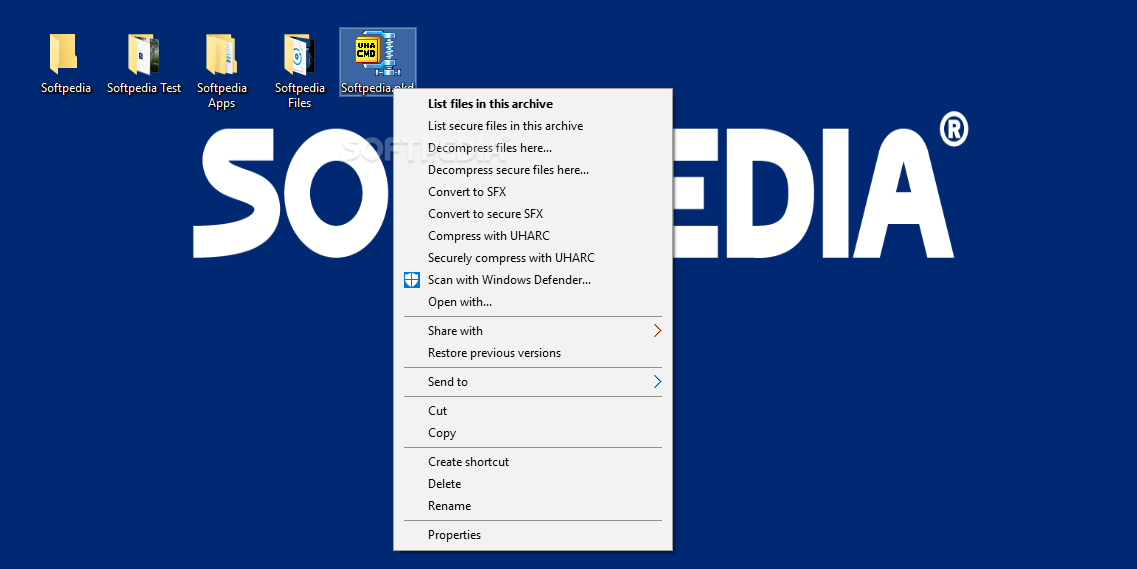Image resolution: width=1137 pixels, height=569 pixels.
Task: Choose Delete from the context menu
Action: click(533, 484)
